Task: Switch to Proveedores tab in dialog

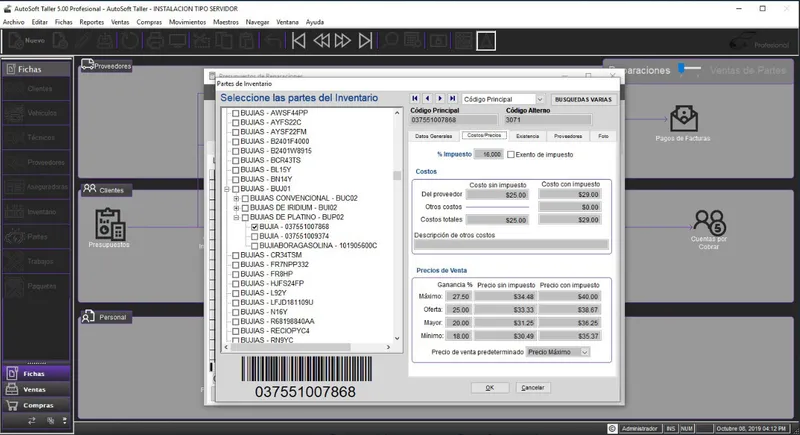Action: tap(568, 136)
